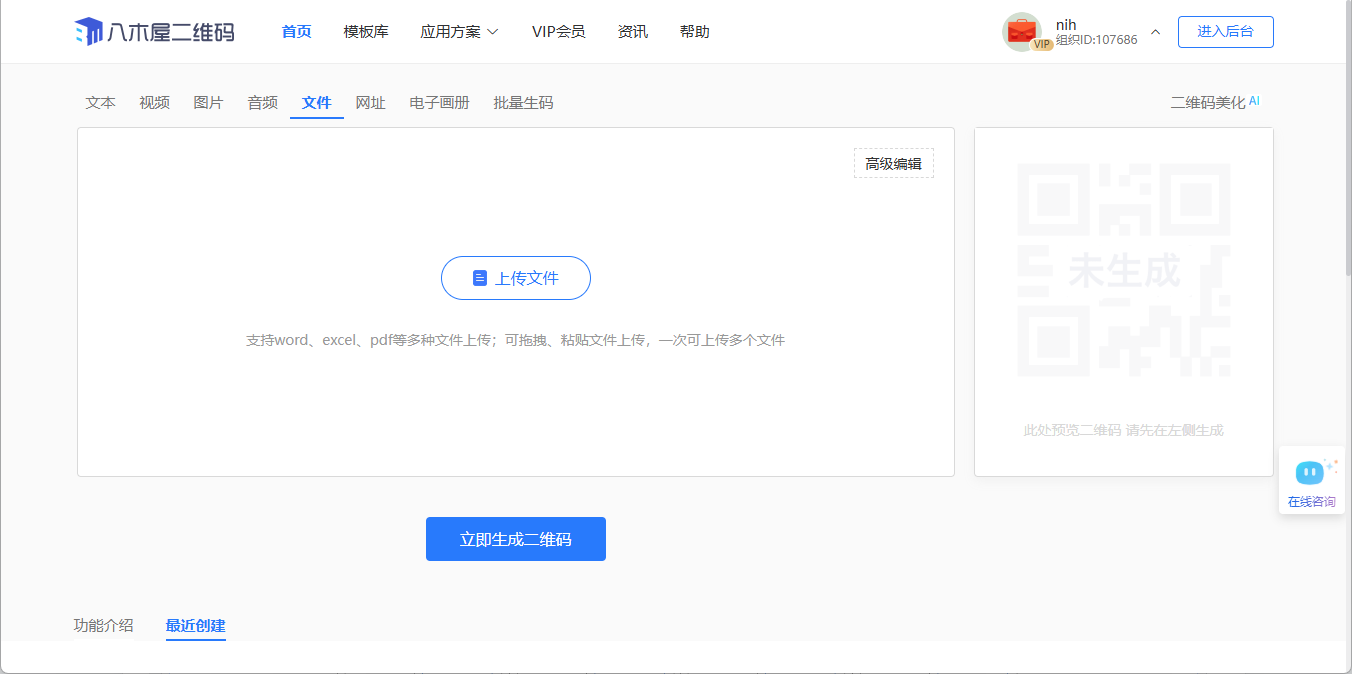
Task: Open the 模板库 navigation item
Action: [366, 32]
